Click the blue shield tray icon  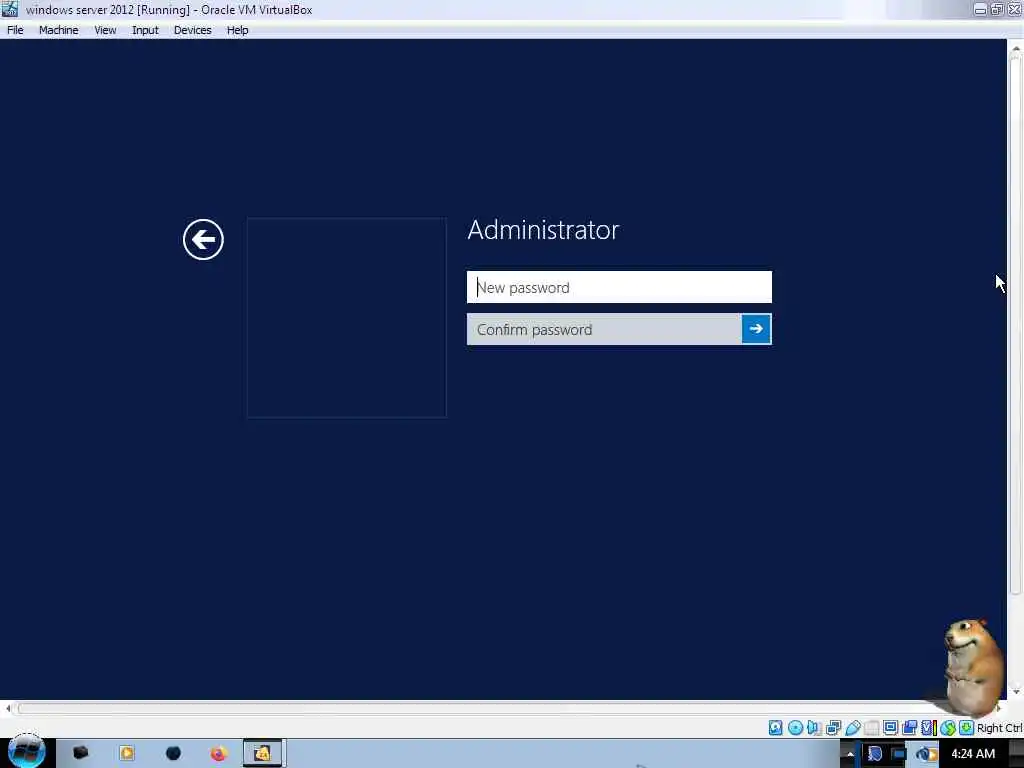875,754
